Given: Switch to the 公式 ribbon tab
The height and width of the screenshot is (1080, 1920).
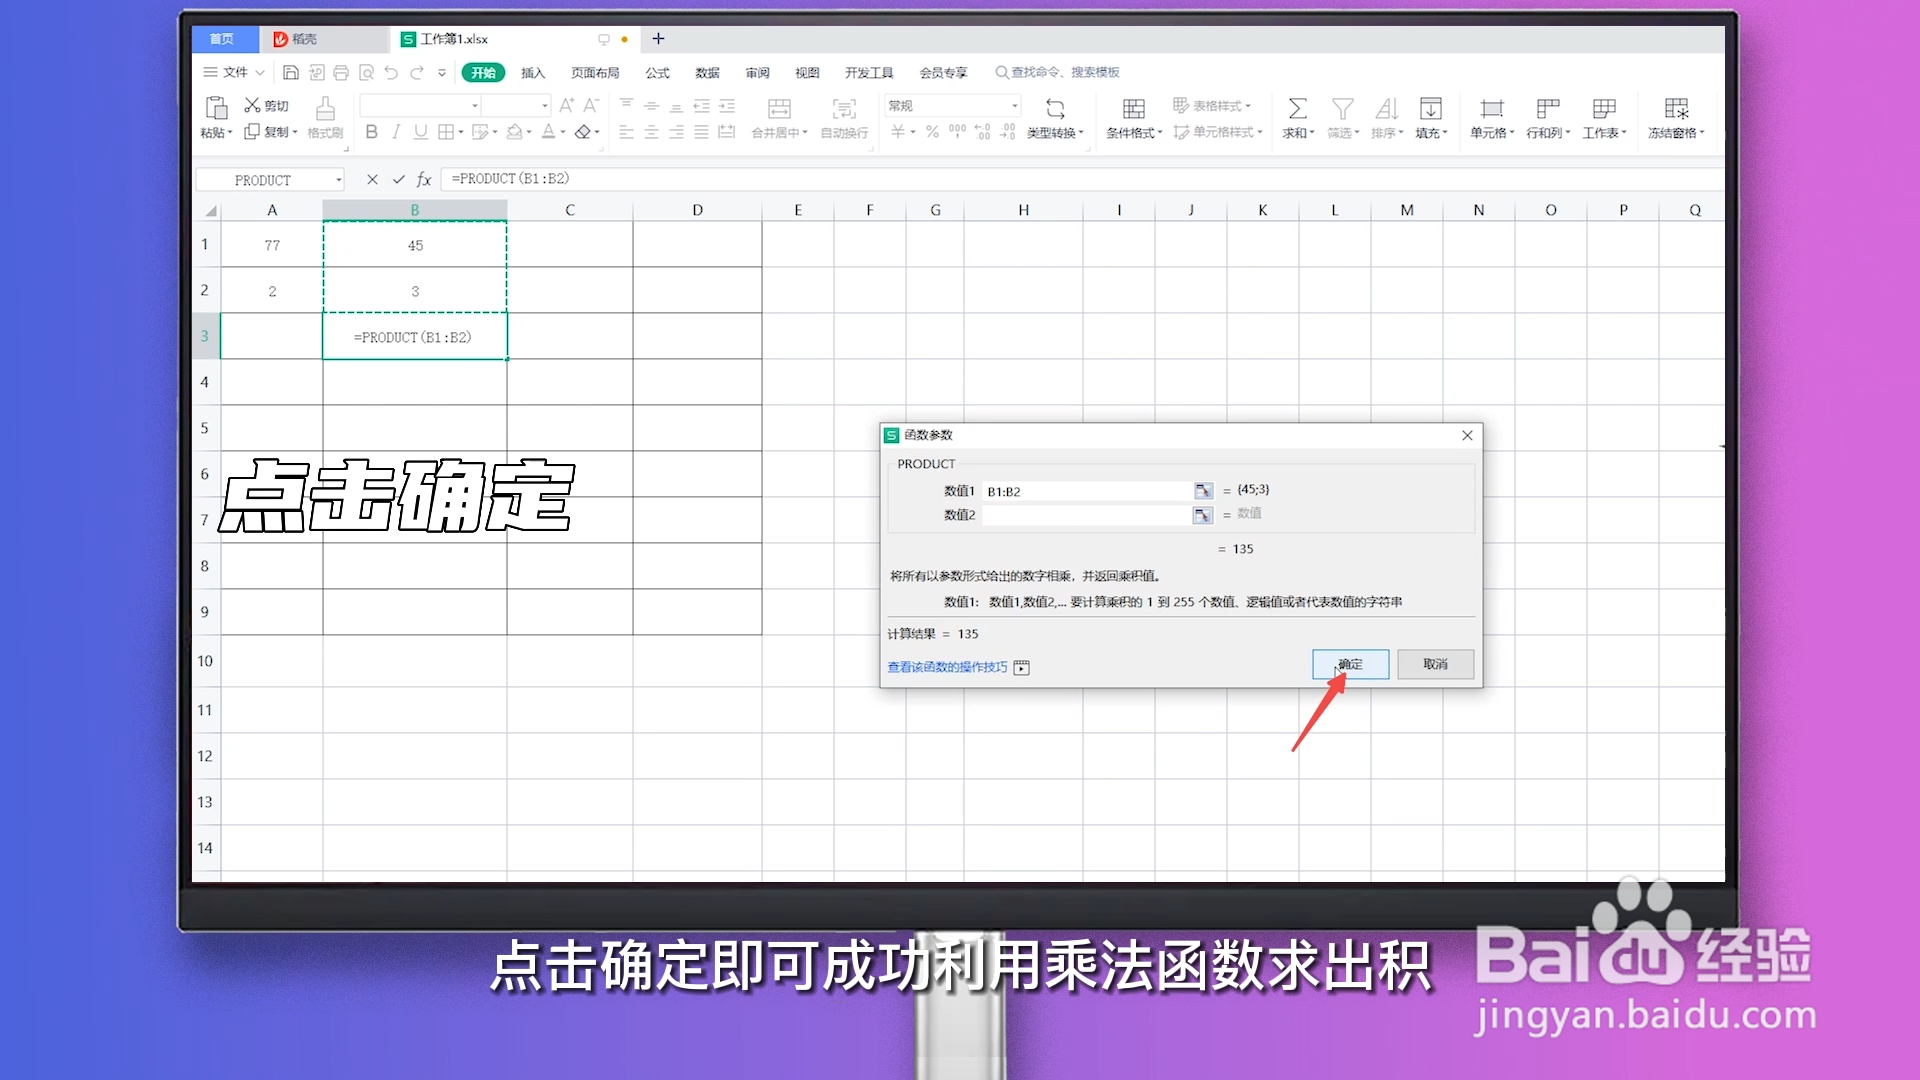Looking at the screenshot, I should [656, 72].
